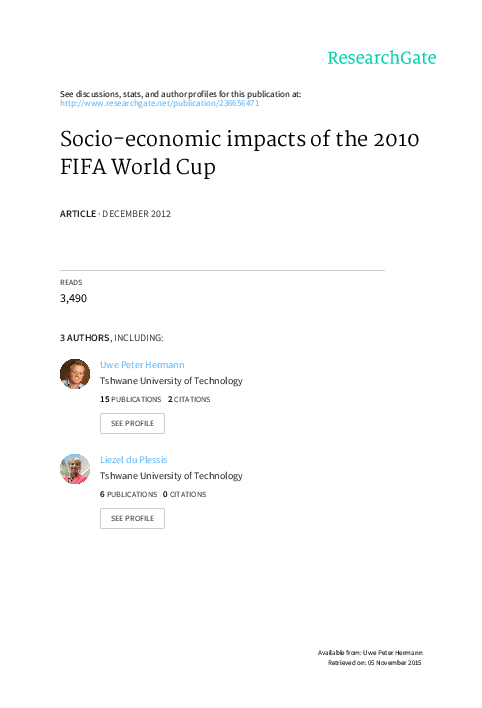The width and height of the screenshot is (482, 708).
Task: Click Available from Uwe Peter Hermann text
Action: pos(370,652)
